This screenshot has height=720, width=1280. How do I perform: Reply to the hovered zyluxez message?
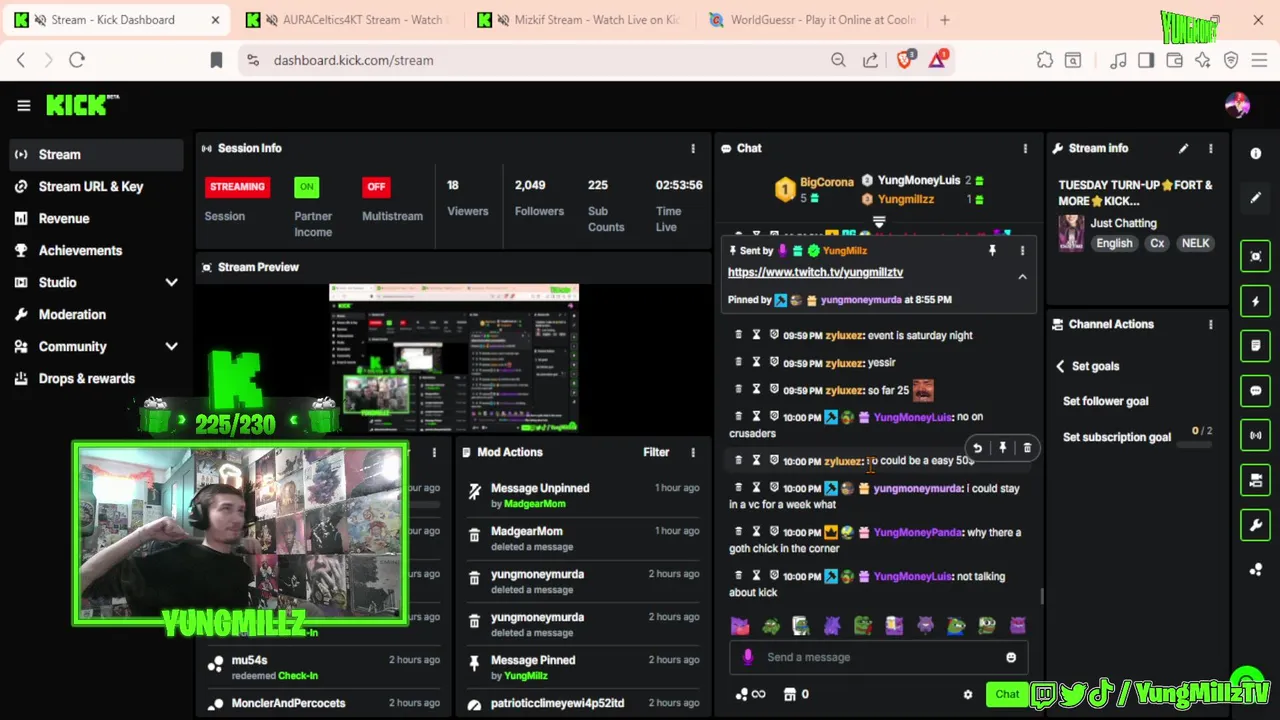click(x=977, y=448)
